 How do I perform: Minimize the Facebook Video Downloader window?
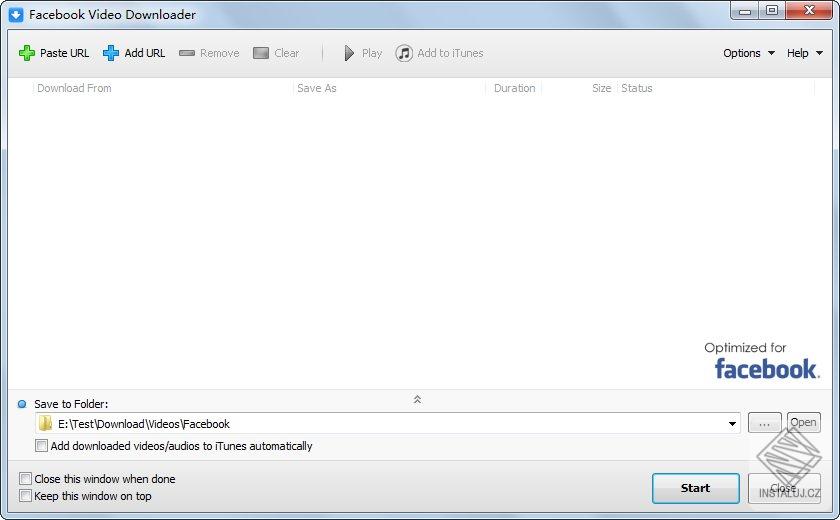pos(745,11)
